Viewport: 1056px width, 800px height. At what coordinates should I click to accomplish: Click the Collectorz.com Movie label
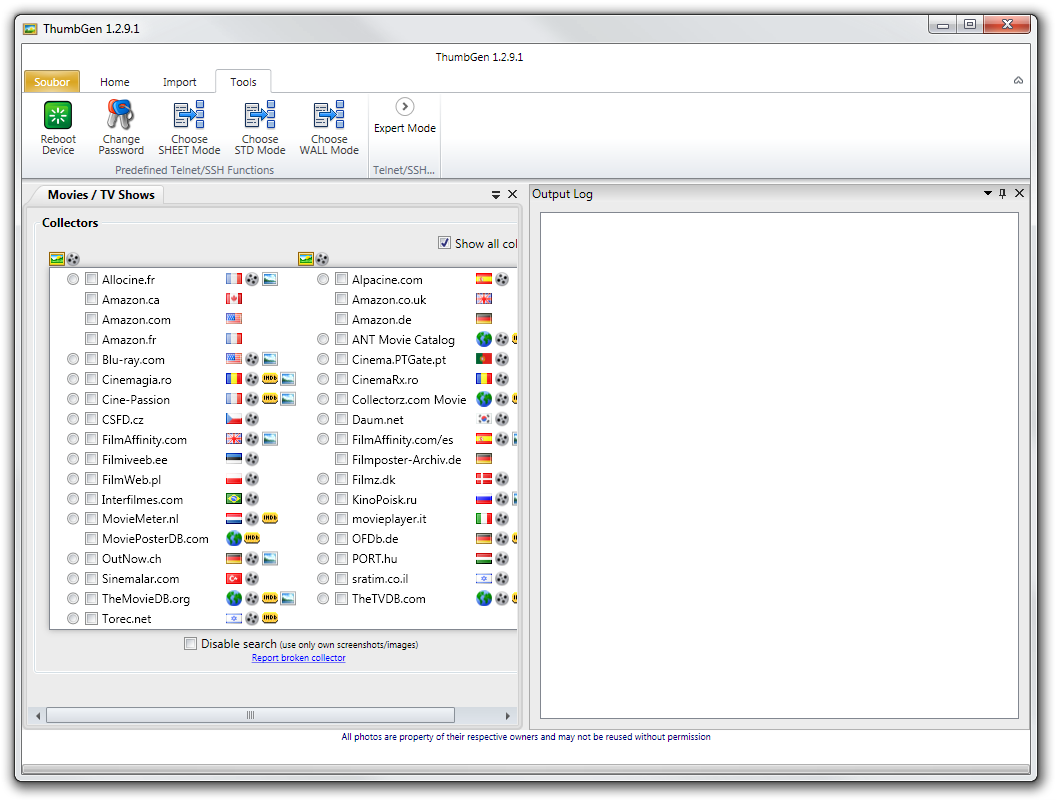409,399
